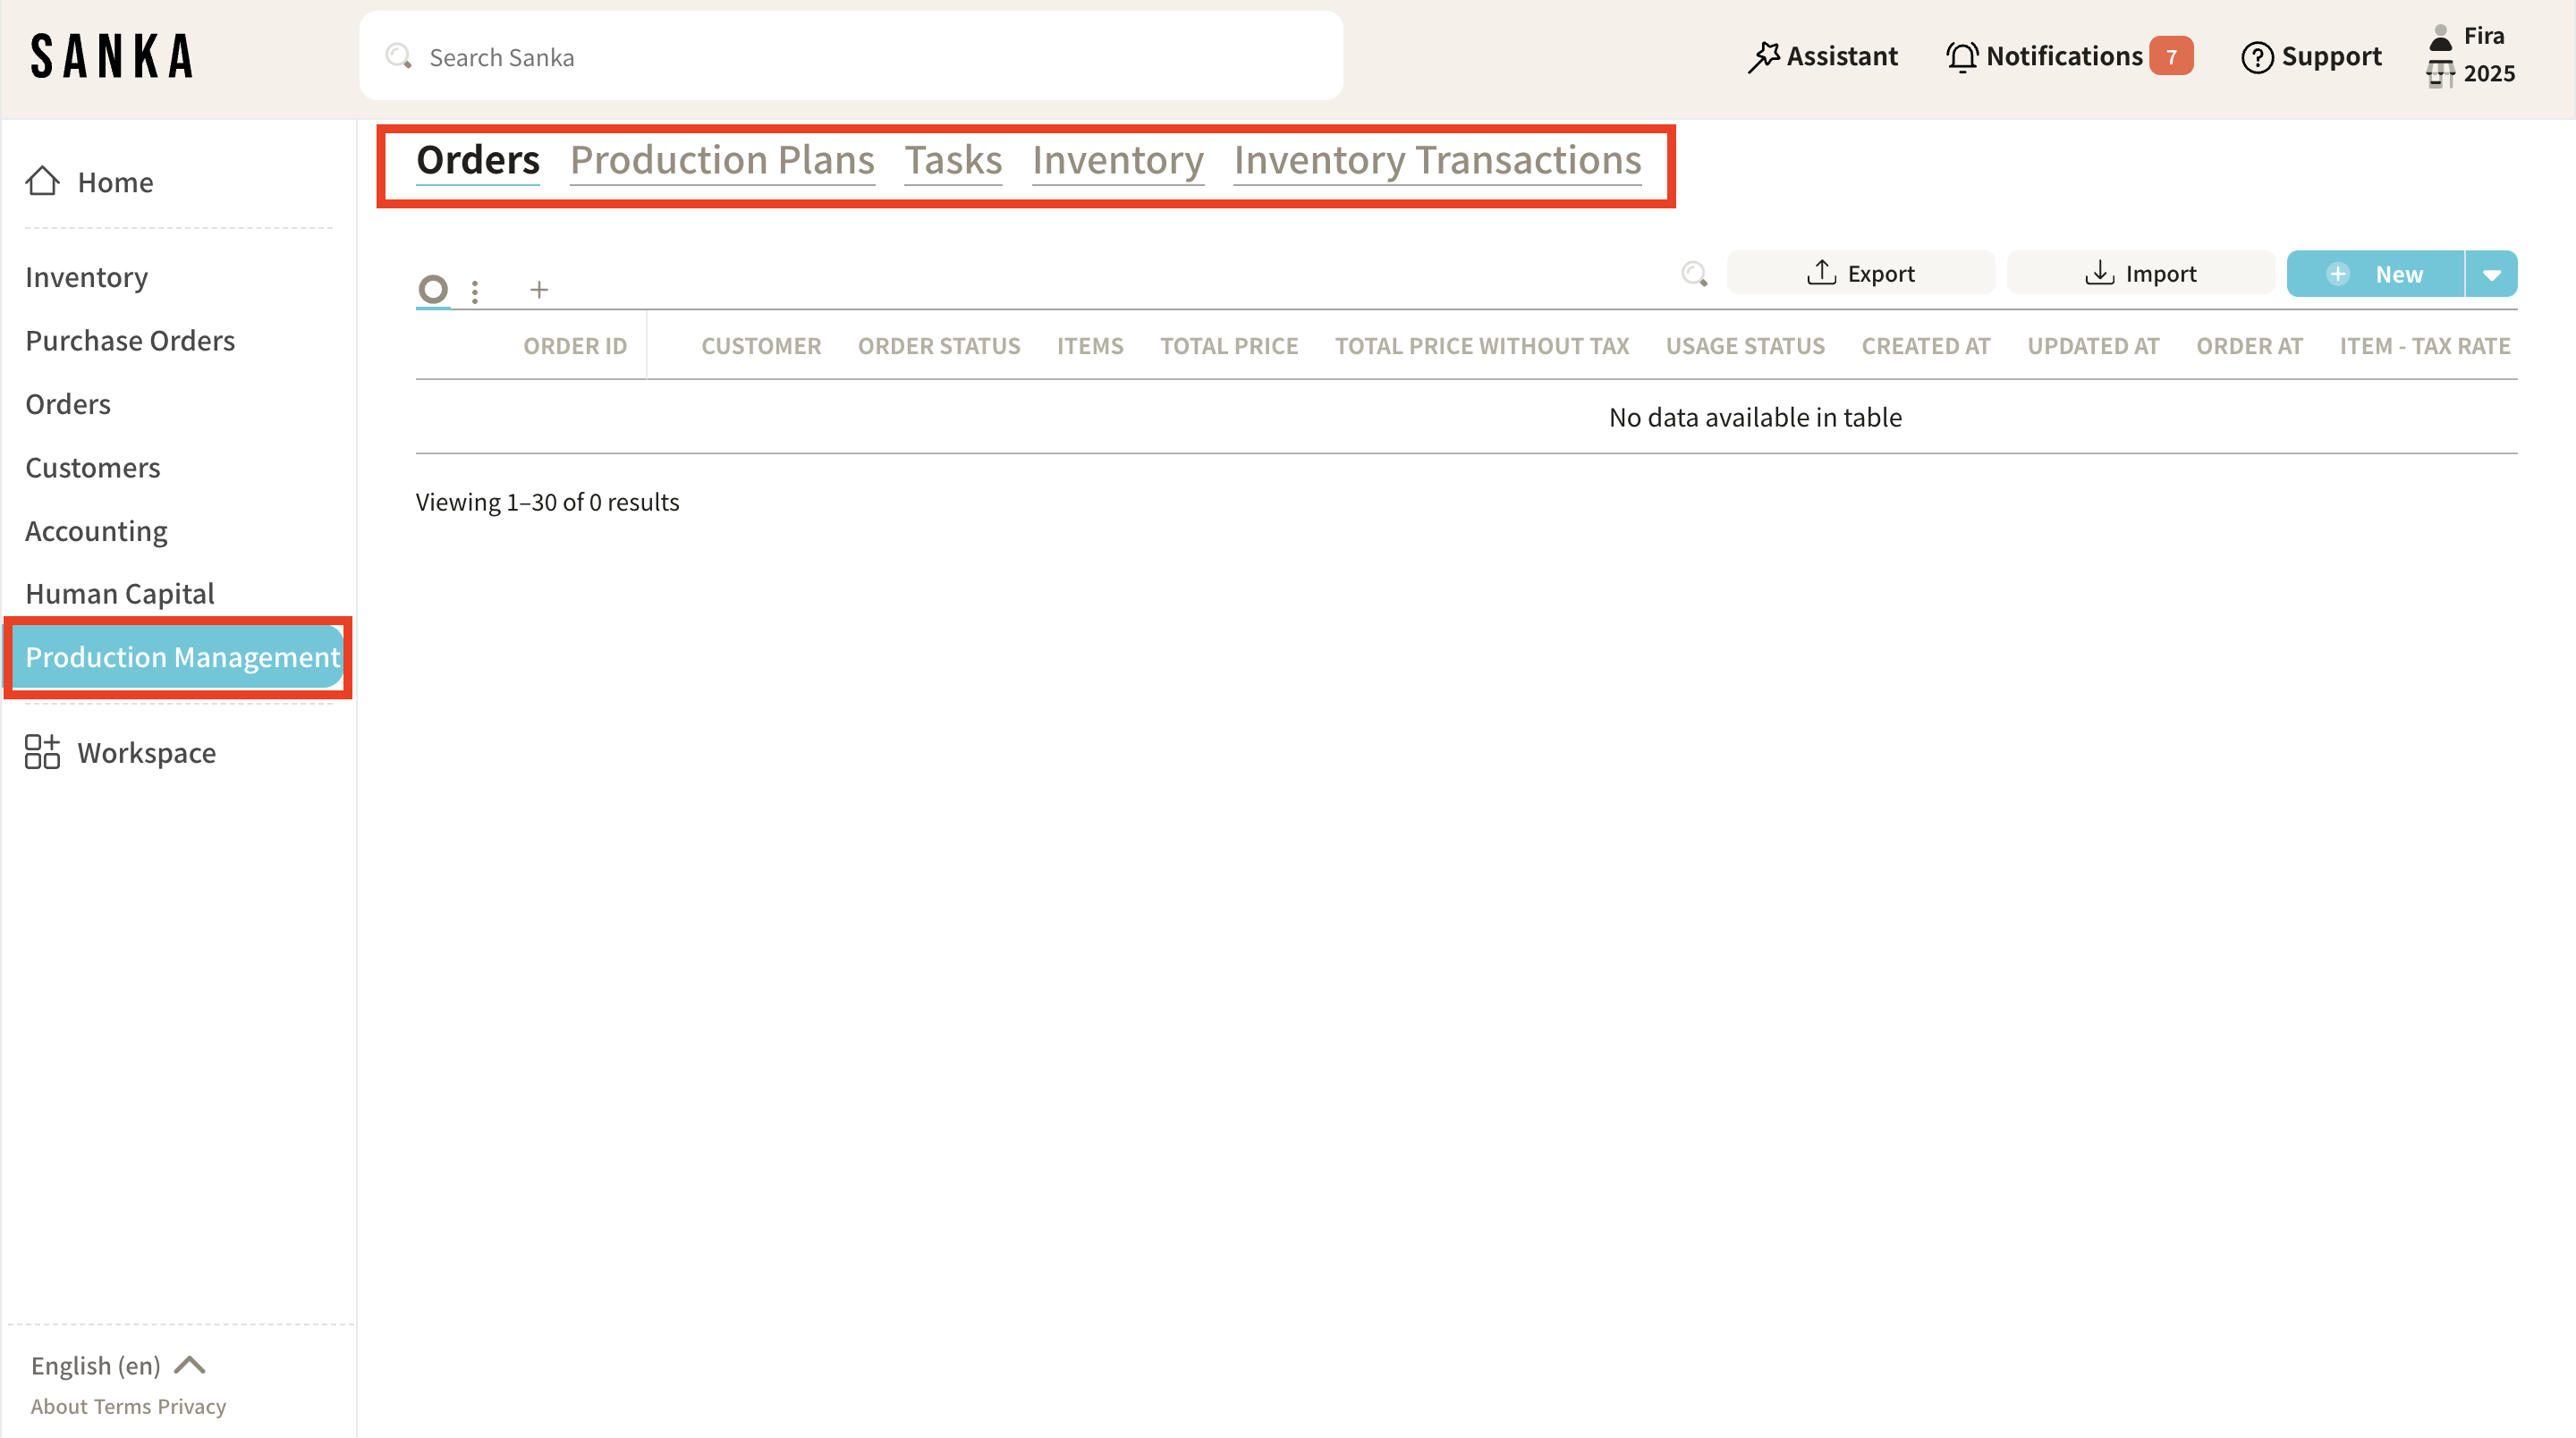Click the Search Sanka input field

click(850, 57)
